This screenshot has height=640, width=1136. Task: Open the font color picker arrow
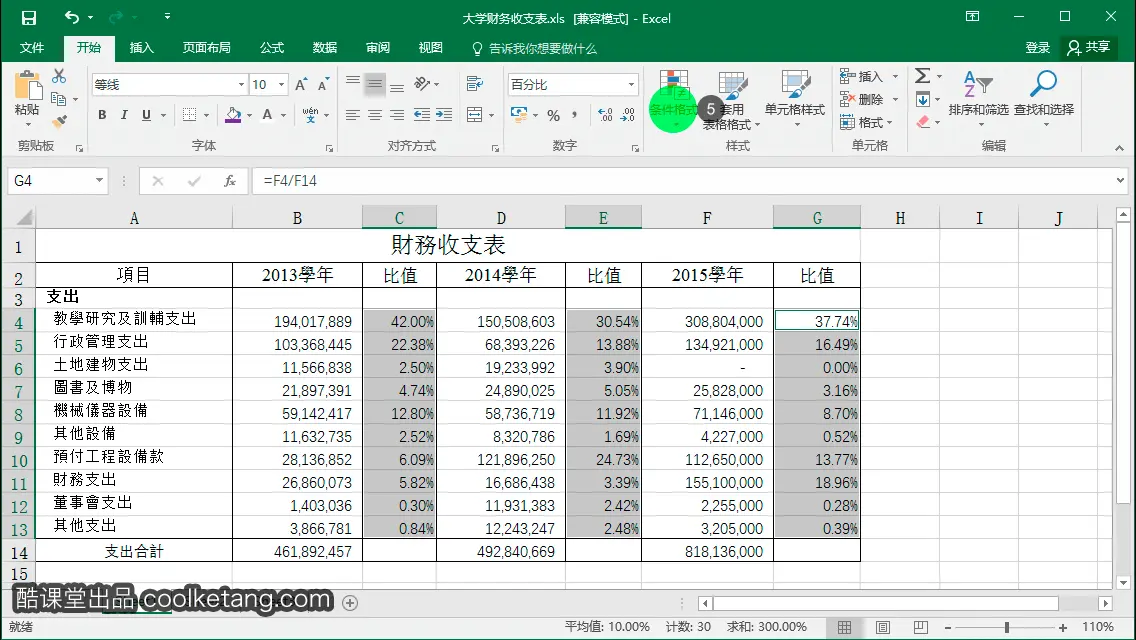[284, 115]
